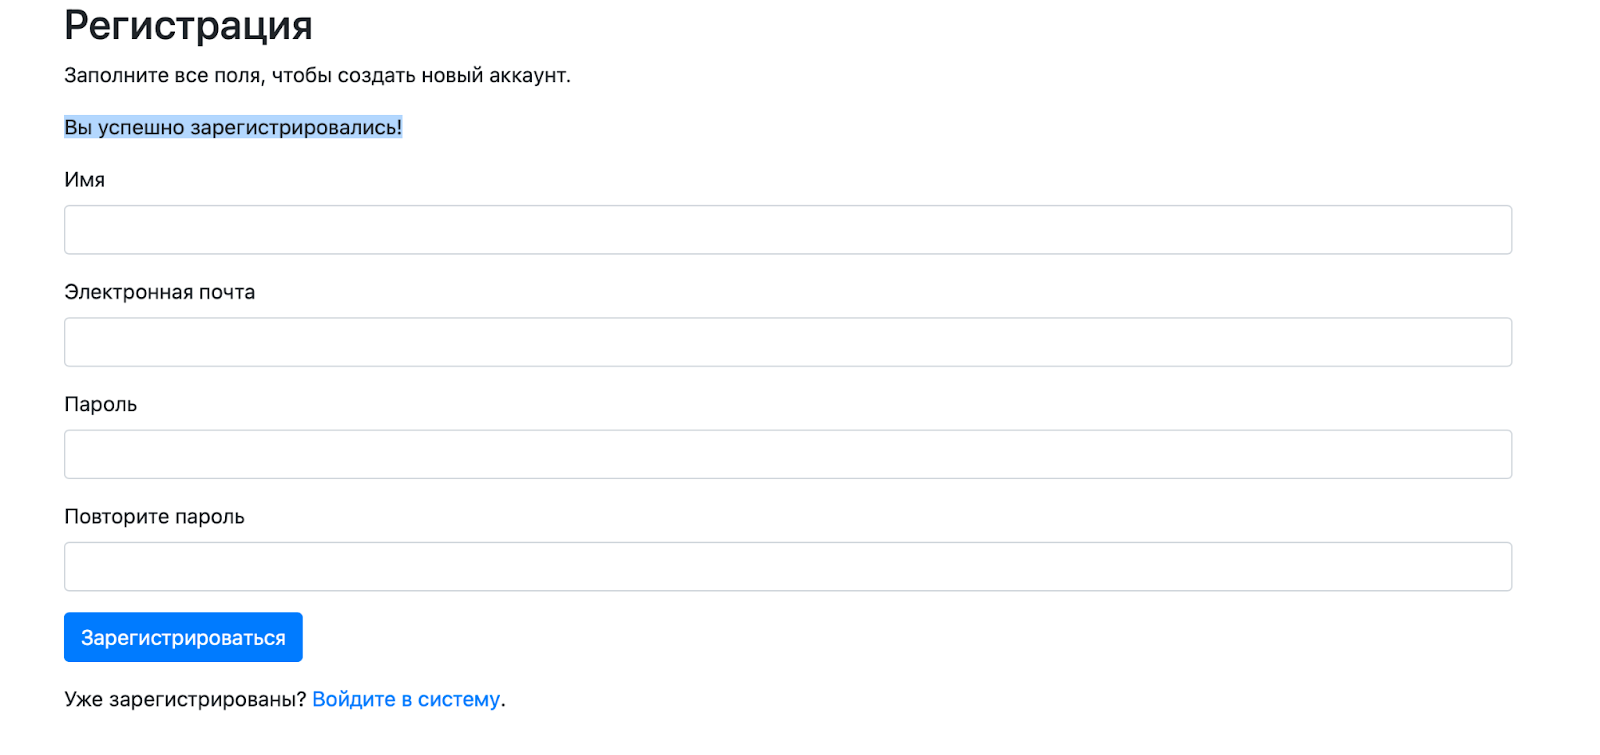This screenshot has width=1600, height=755.
Task: Click the Имя text input field
Action: pos(787,230)
